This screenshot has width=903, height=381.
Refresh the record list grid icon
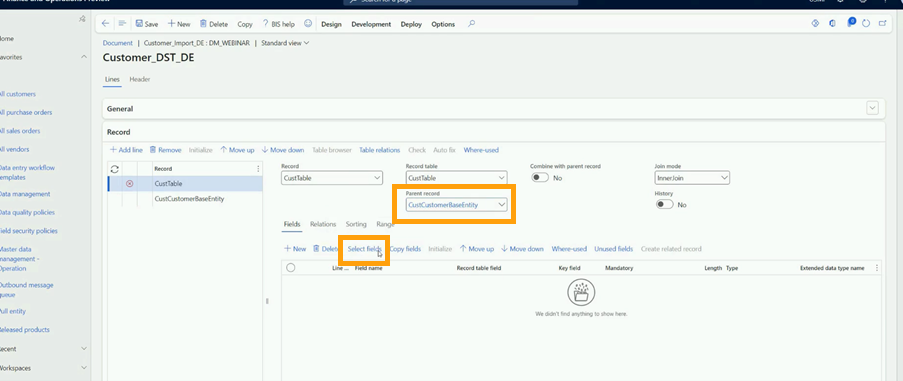click(115, 169)
